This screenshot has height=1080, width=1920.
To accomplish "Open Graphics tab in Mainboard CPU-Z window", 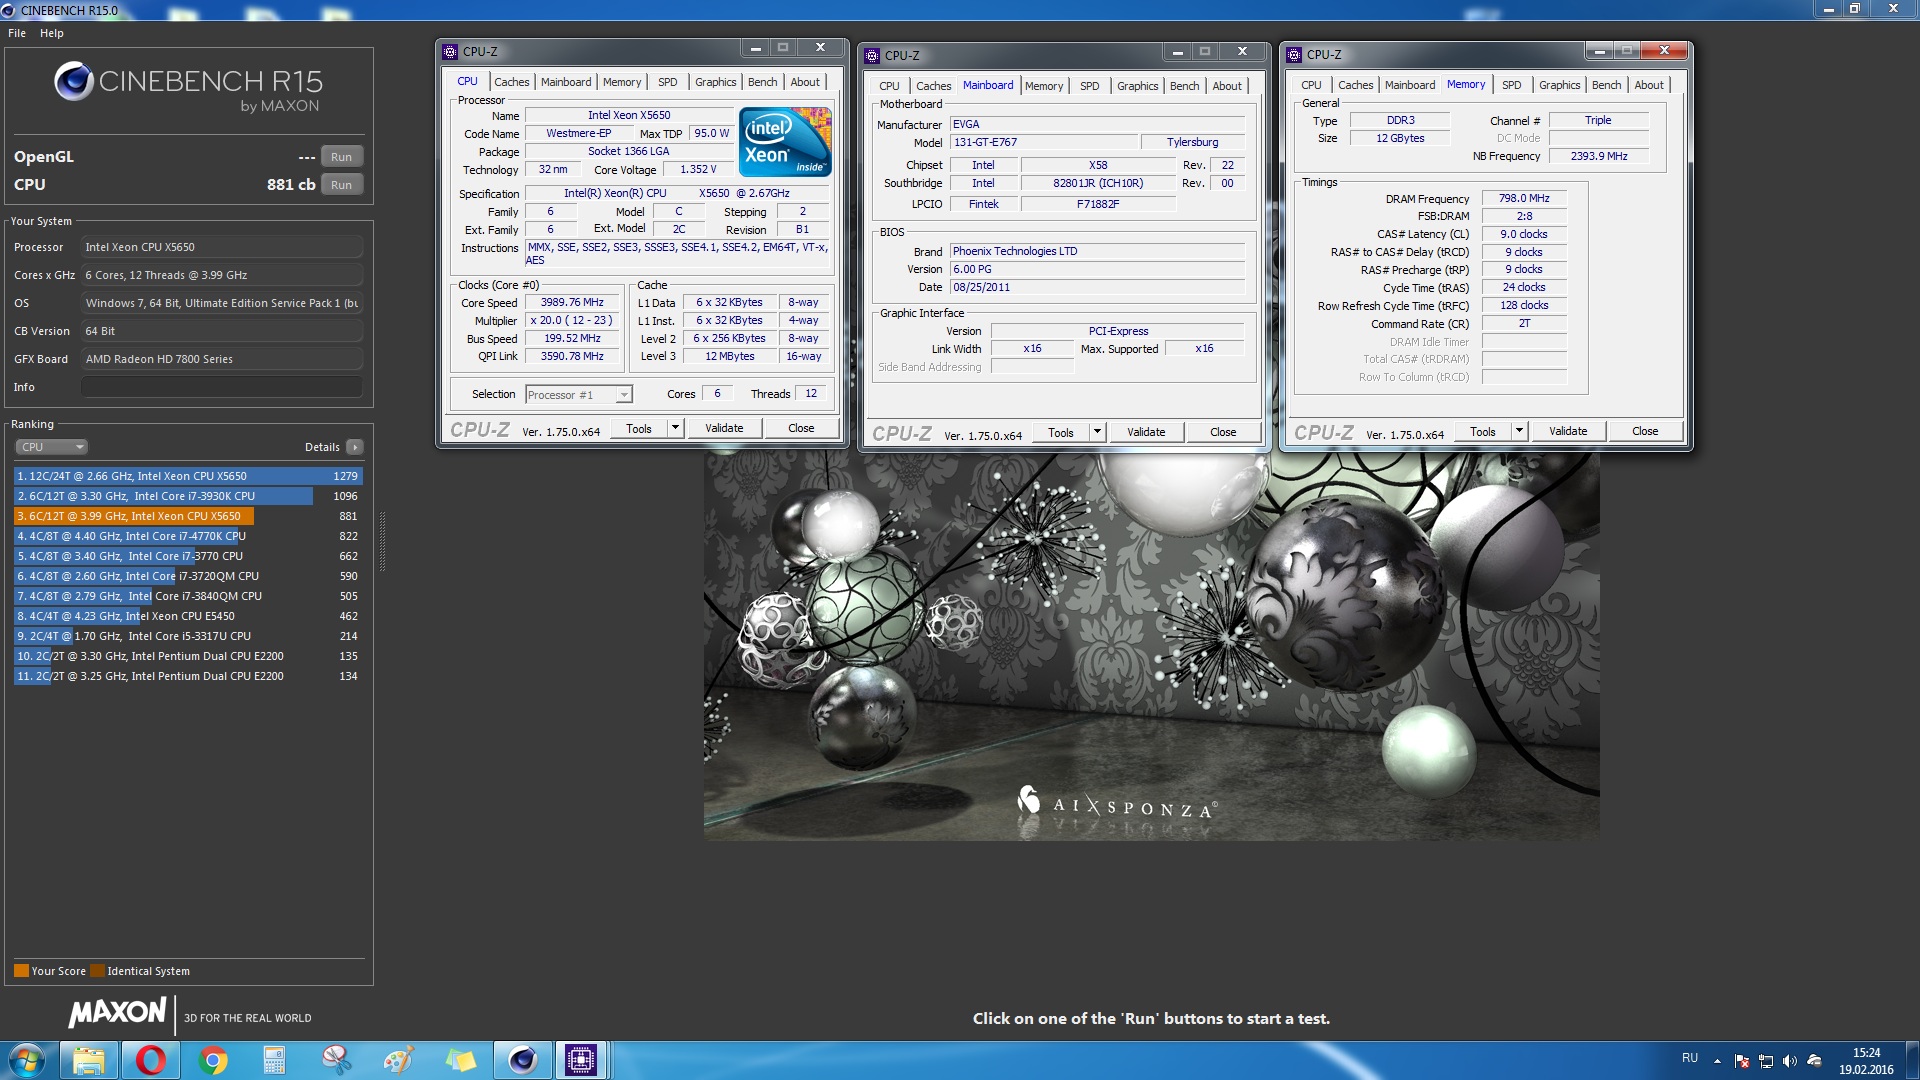I will [1137, 86].
